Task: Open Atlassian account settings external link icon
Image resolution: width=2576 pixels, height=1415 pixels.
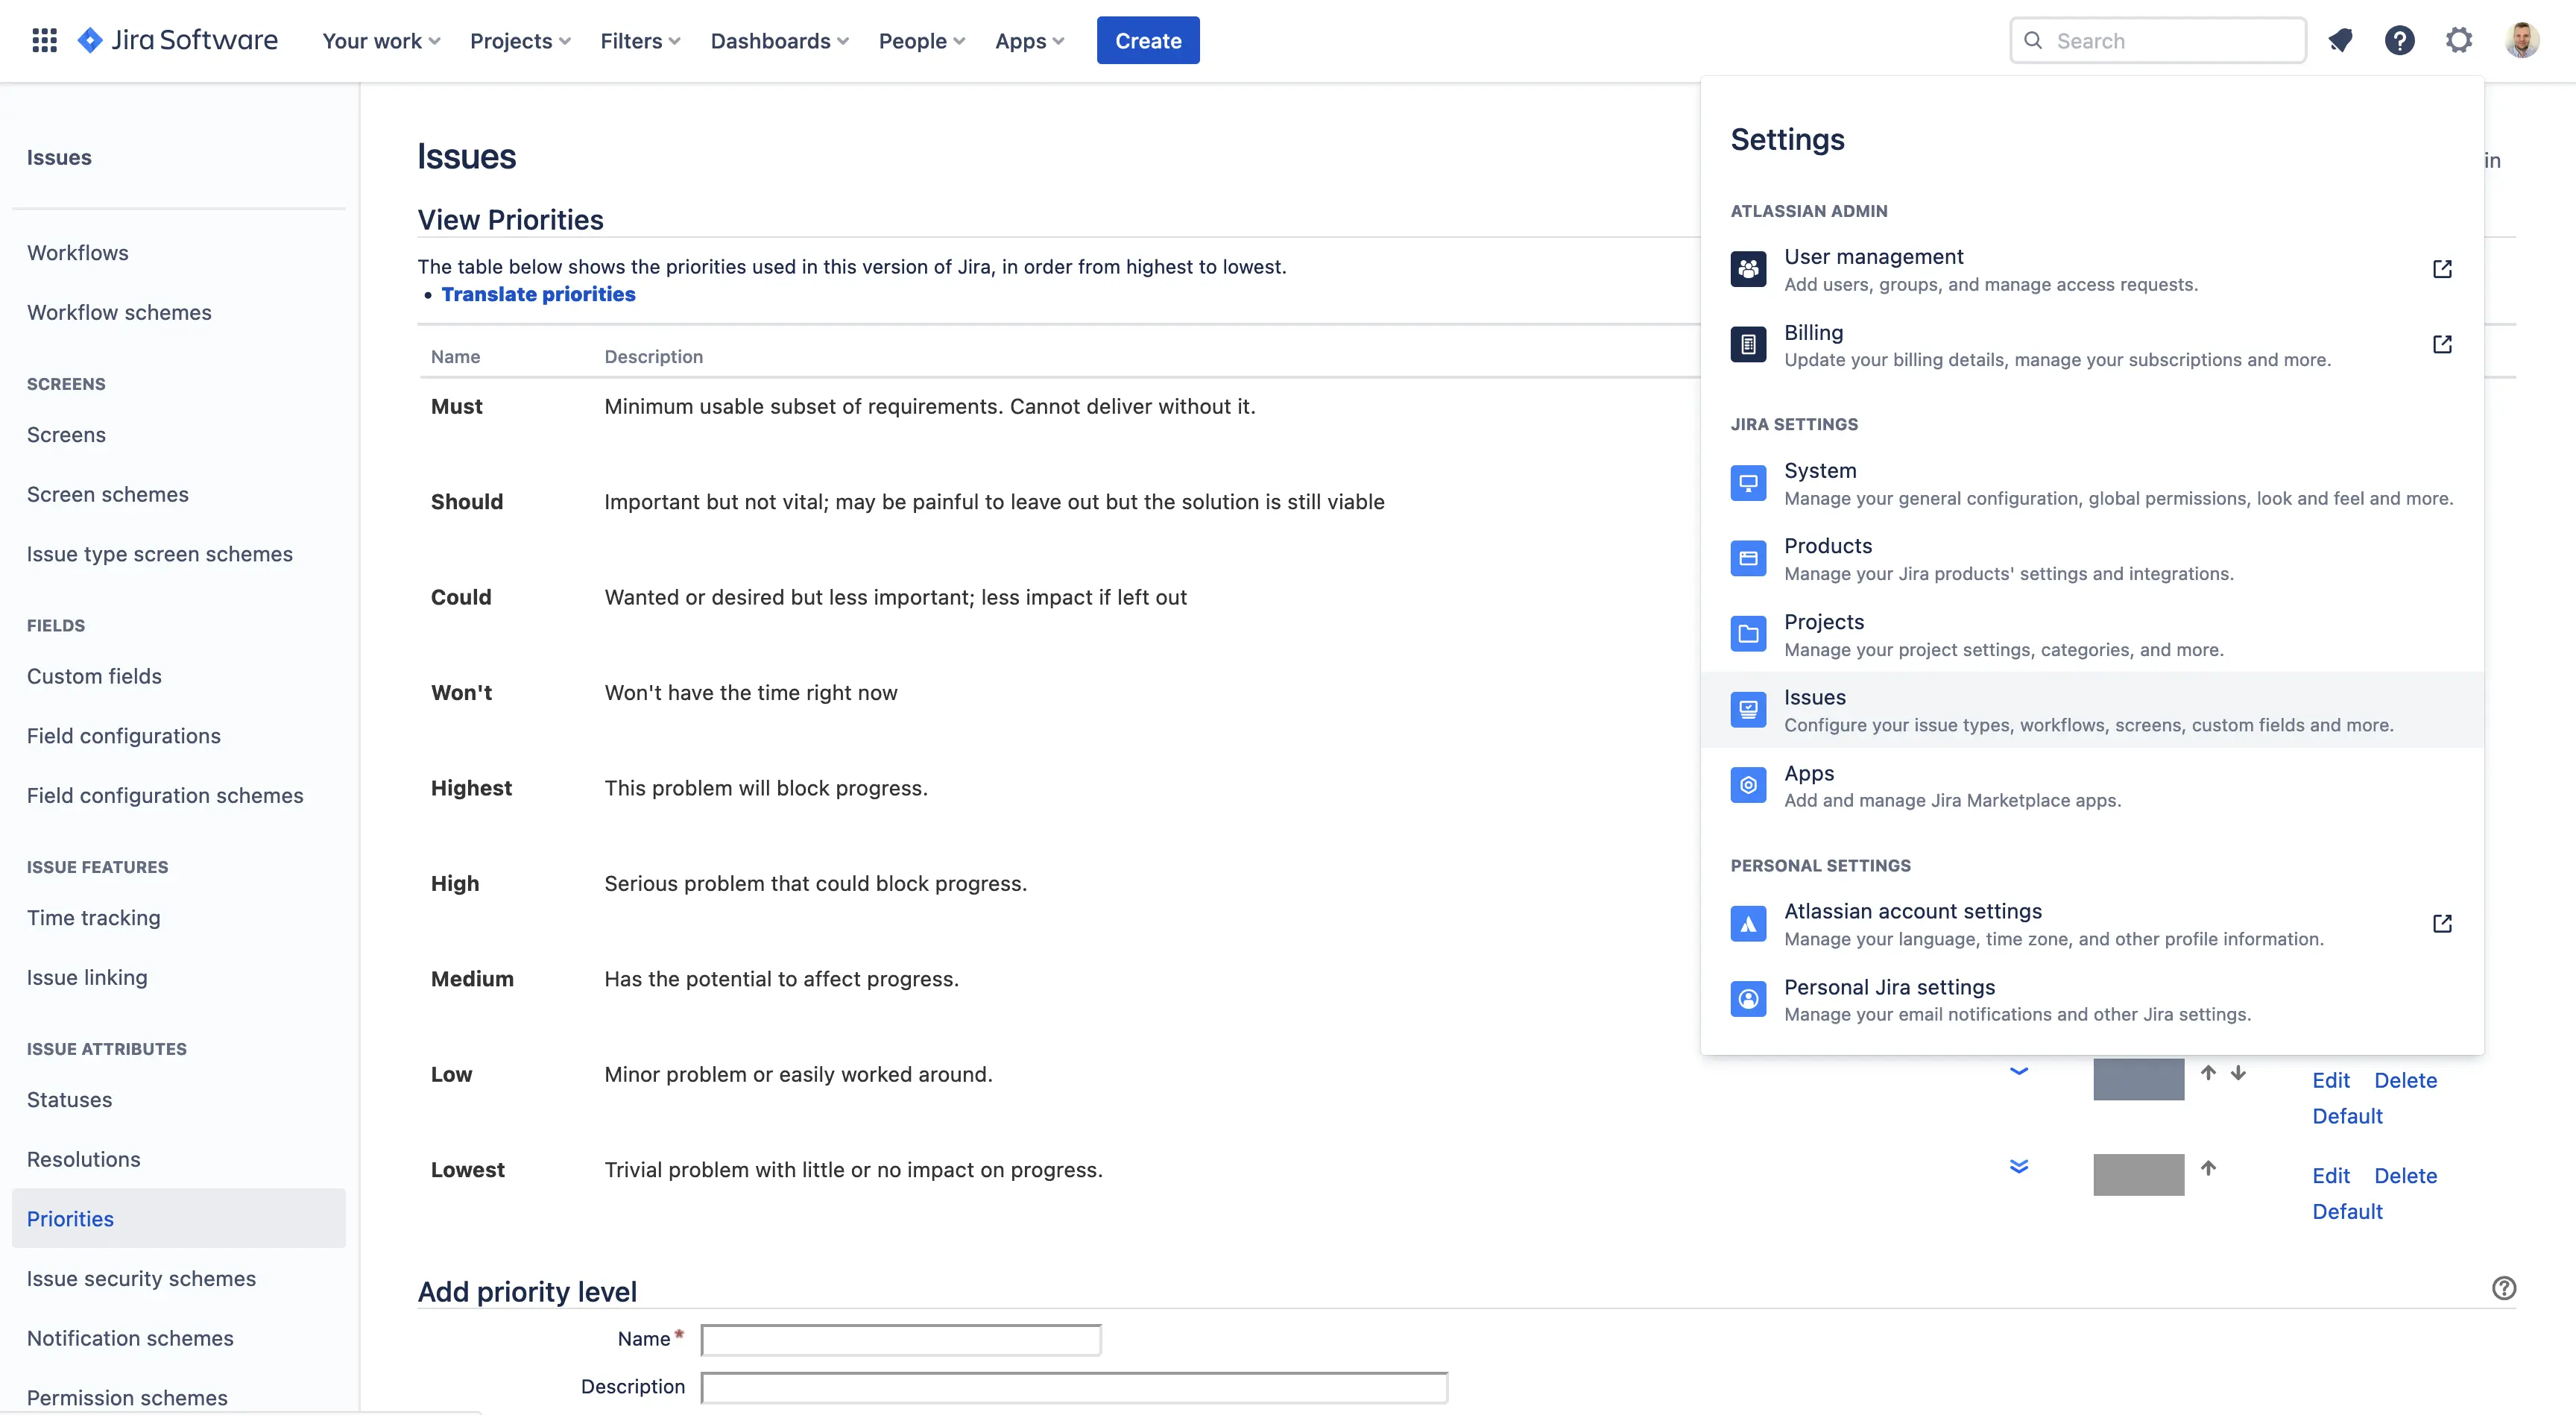Action: pyautogui.click(x=2442, y=923)
